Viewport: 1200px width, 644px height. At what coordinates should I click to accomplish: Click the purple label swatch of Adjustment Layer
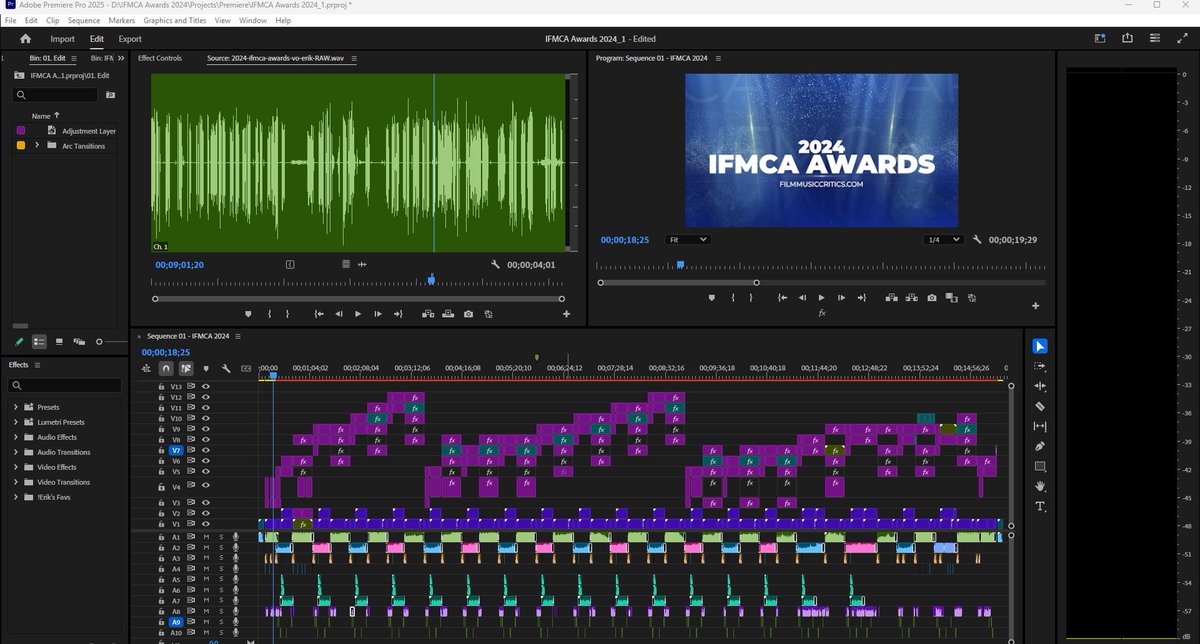[21, 130]
